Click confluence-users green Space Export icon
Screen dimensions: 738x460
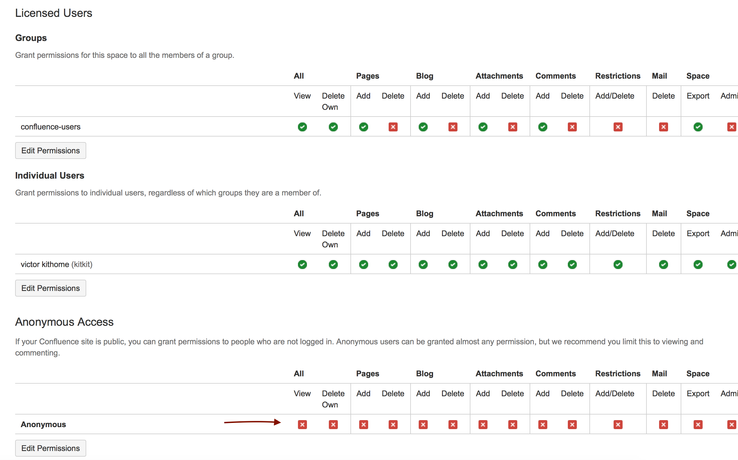click(x=698, y=127)
